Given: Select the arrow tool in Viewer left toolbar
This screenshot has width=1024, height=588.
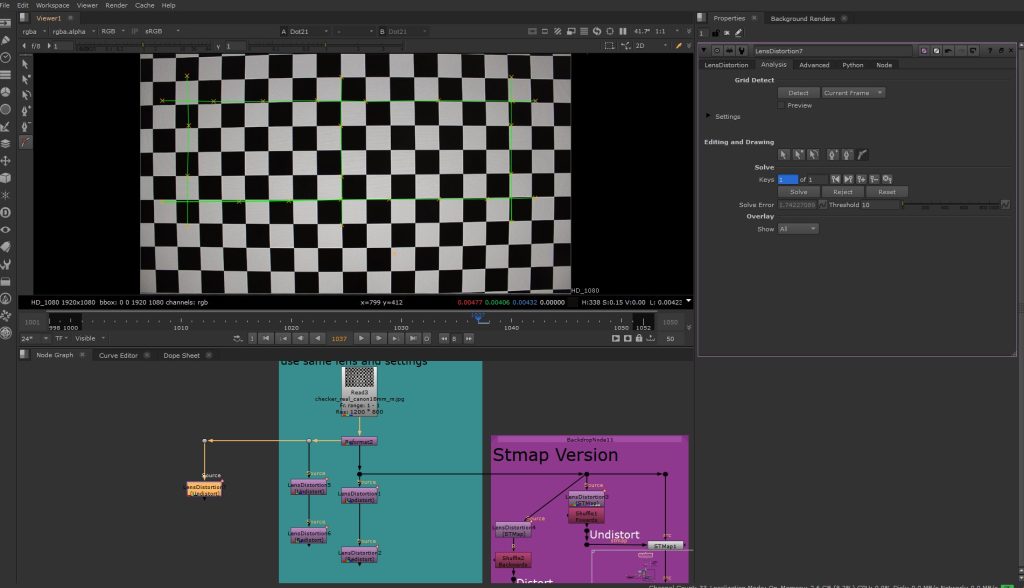Looking at the screenshot, I should tap(25, 64).
